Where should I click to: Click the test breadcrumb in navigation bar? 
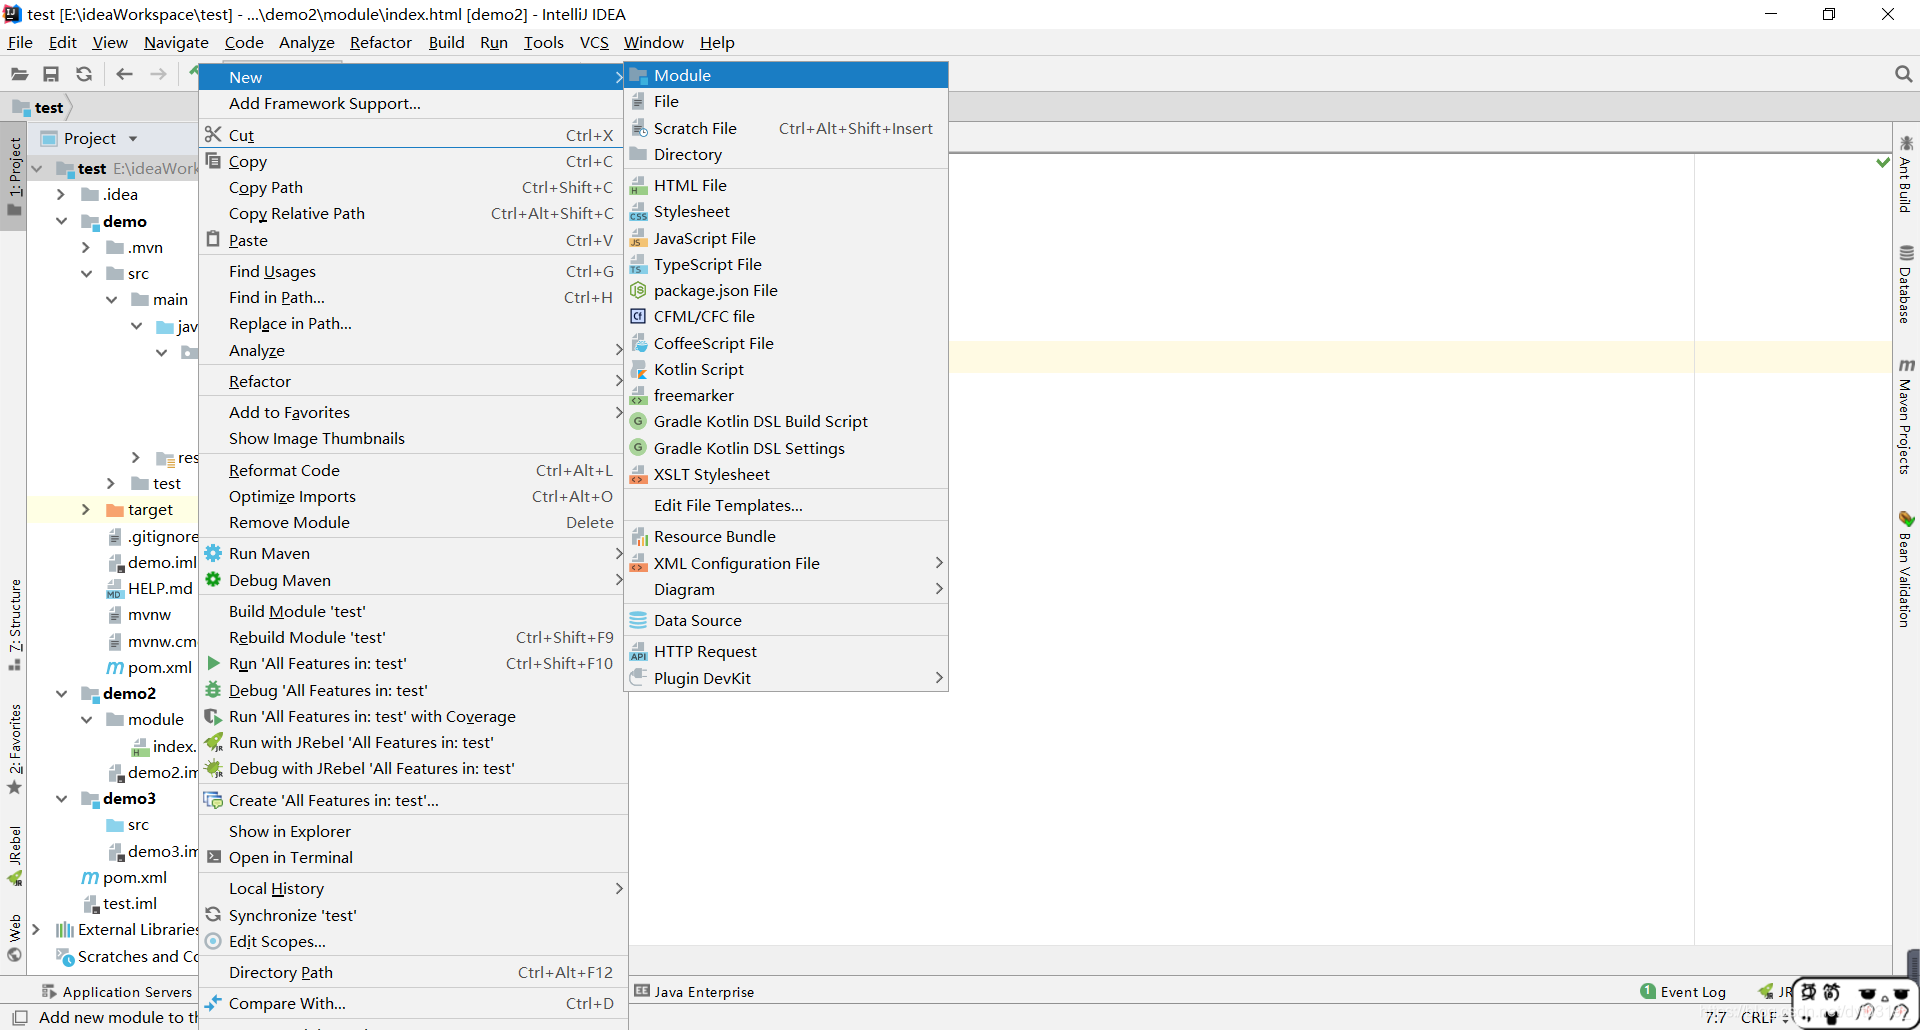(x=39, y=107)
